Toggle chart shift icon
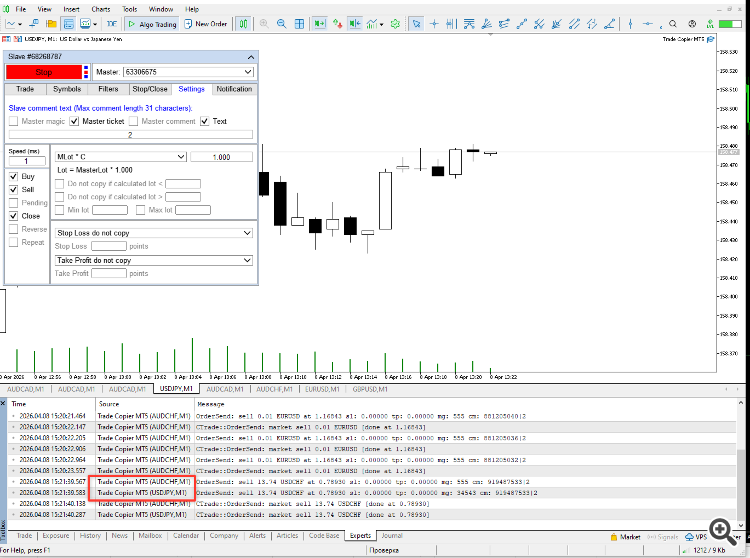This screenshot has height=558, width=750. pyautogui.click(x=354, y=23)
